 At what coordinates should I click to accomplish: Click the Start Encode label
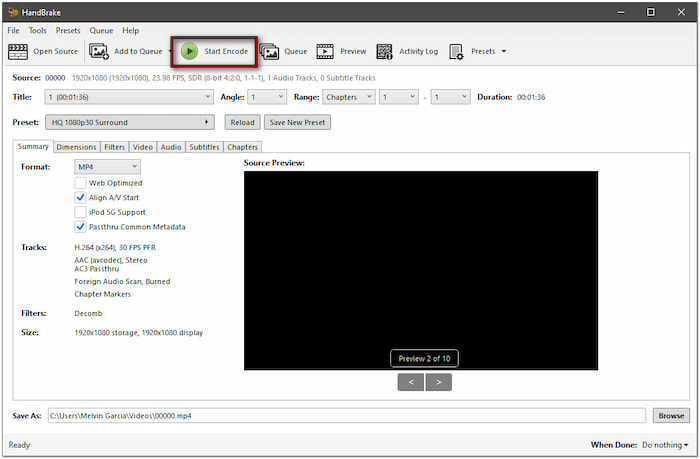click(x=226, y=51)
